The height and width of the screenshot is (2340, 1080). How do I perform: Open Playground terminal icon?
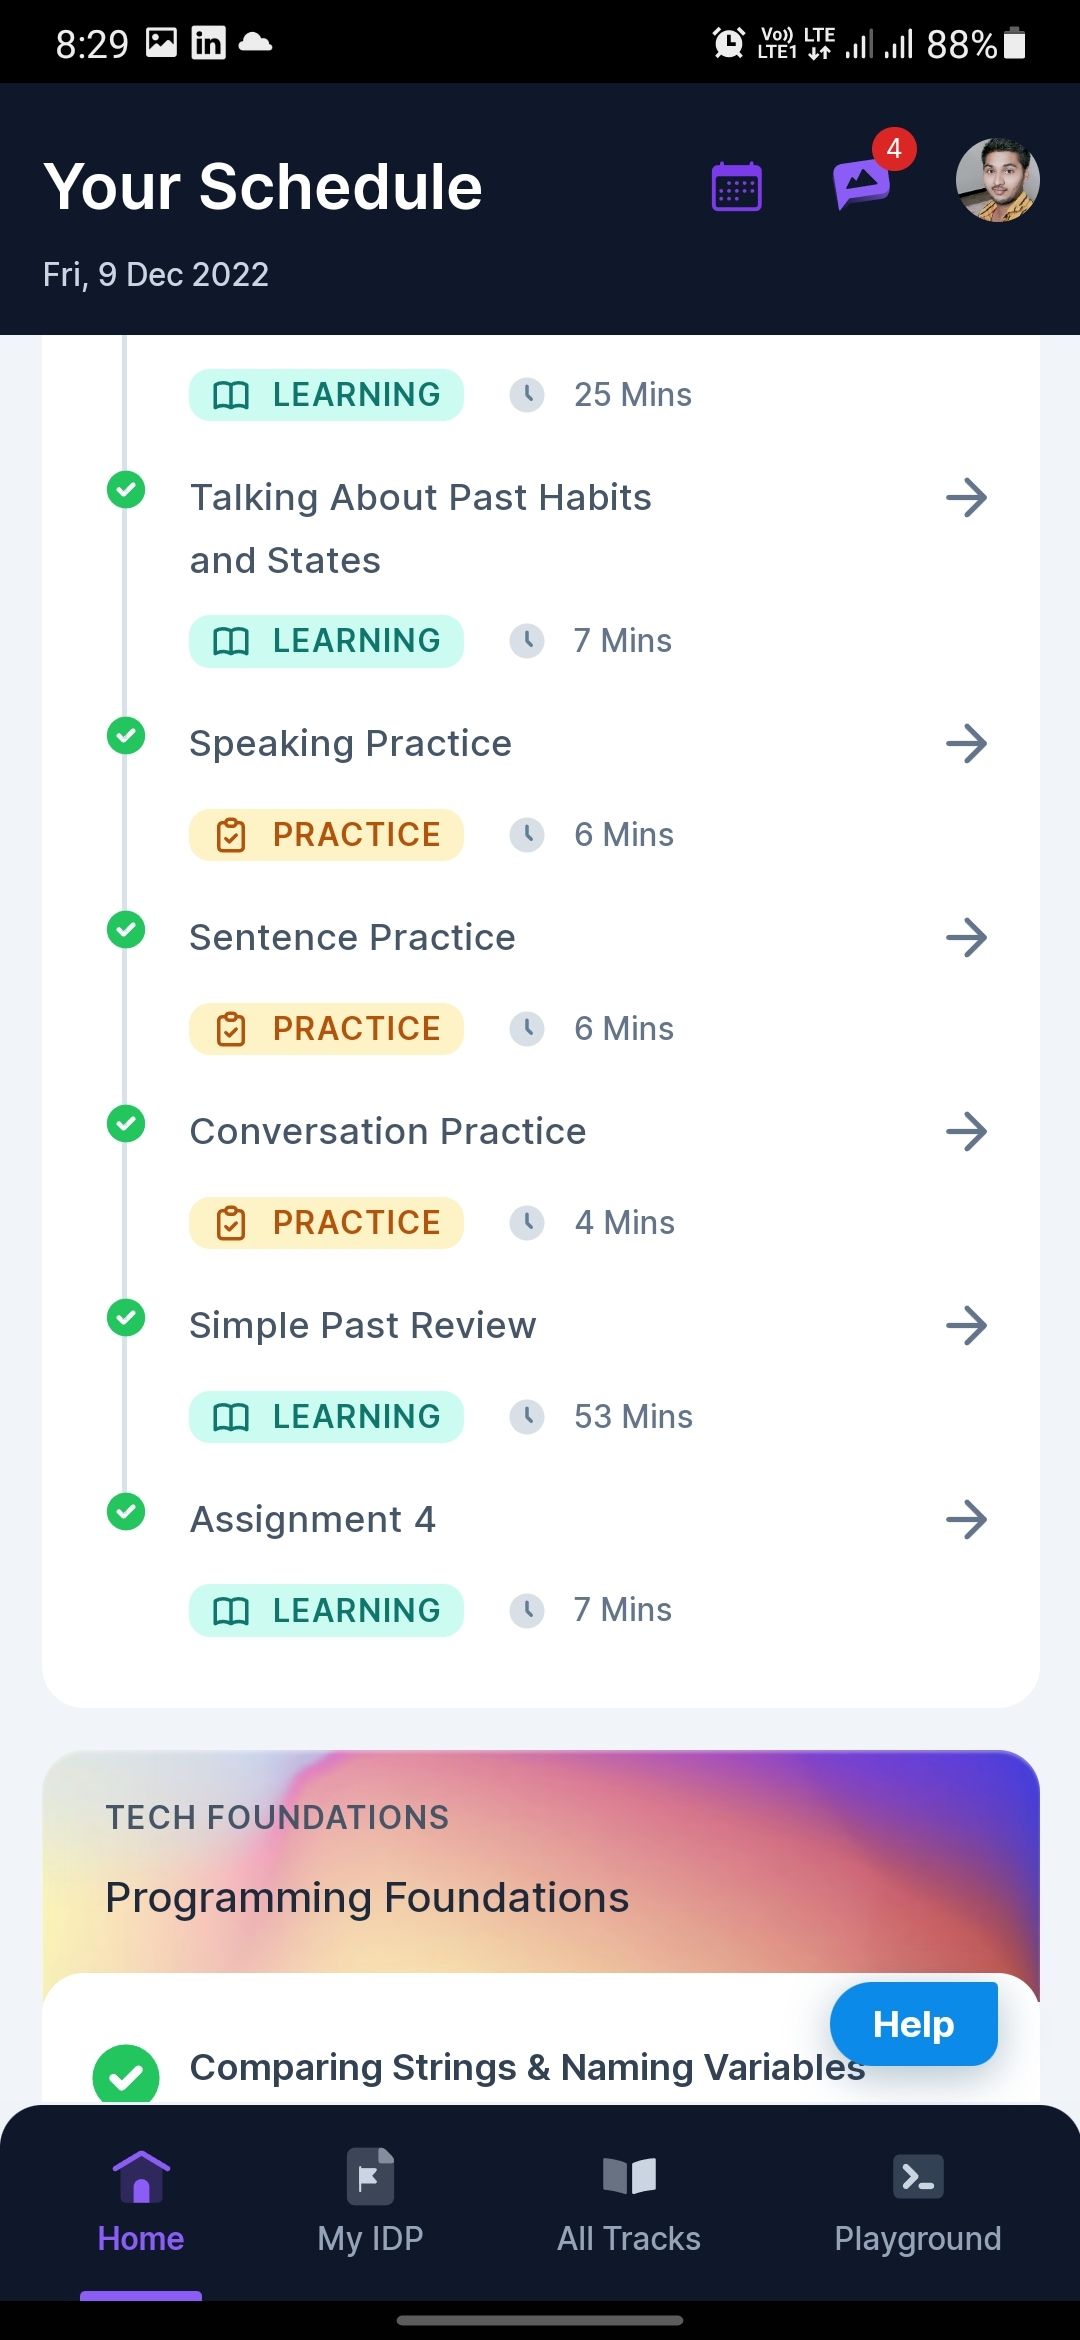[x=918, y=2177]
